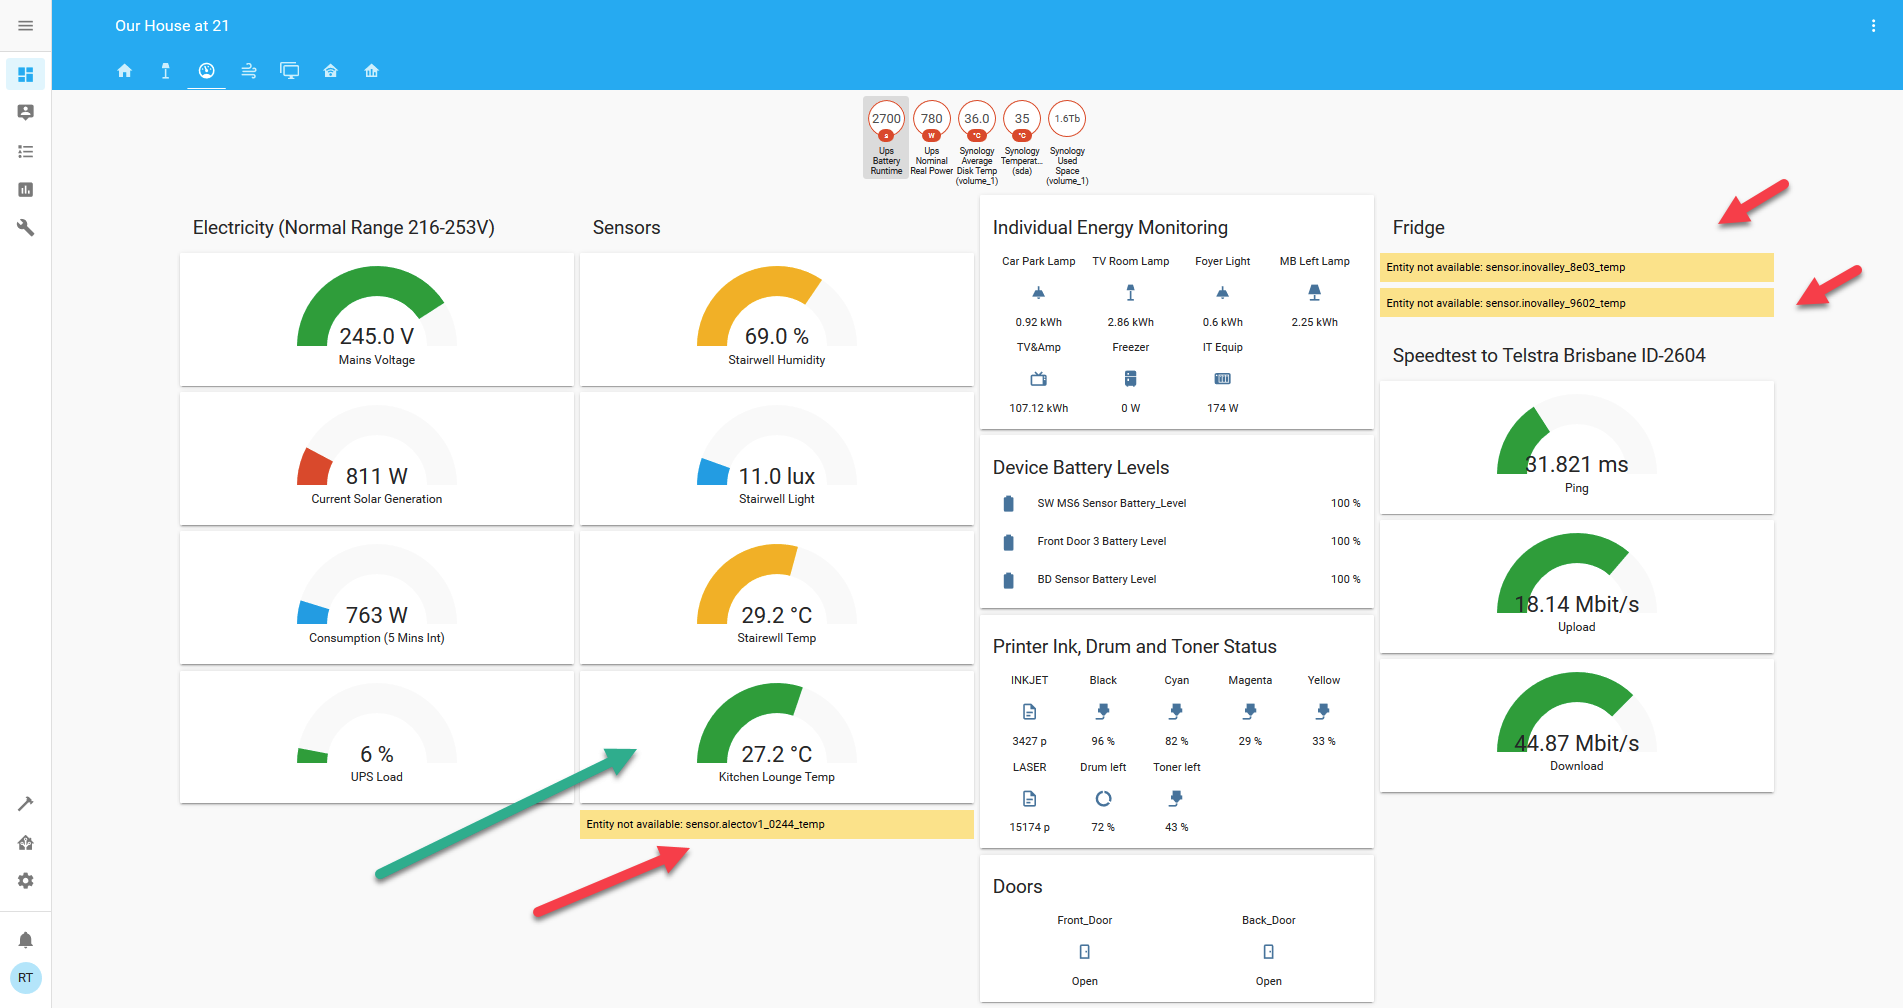Image resolution: width=1903 pixels, height=1008 pixels.
Task: Open Developer Tools hammer icon
Action: (x=26, y=804)
